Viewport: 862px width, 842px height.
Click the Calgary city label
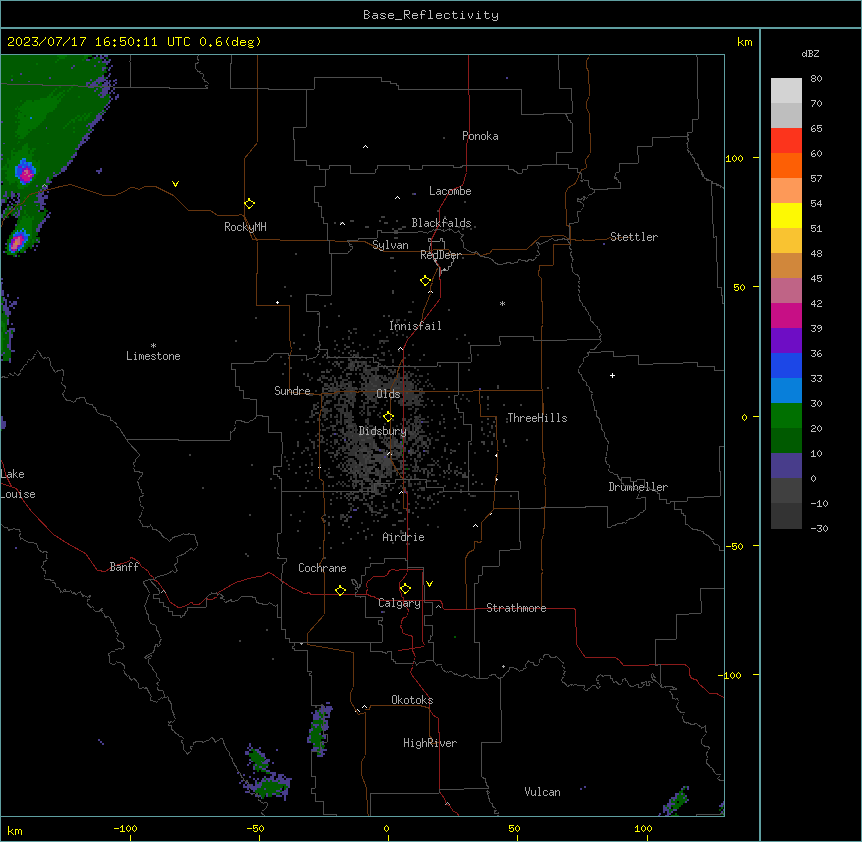pos(399,603)
